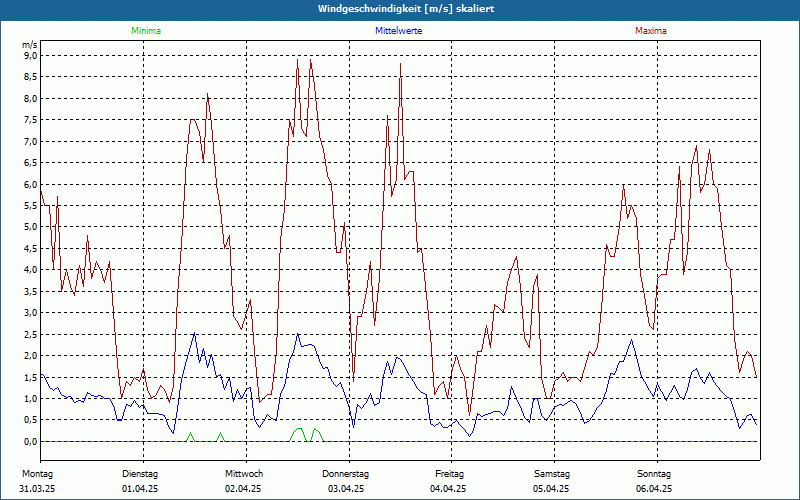Click the Samstag day label
The height and width of the screenshot is (500, 800).
(x=552, y=474)
